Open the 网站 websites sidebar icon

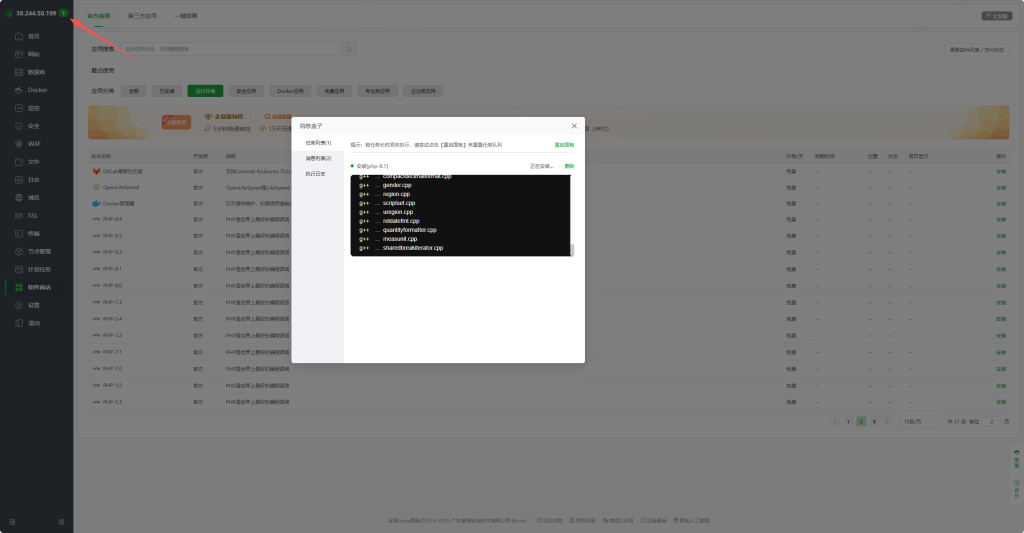(x=19, y=54)
